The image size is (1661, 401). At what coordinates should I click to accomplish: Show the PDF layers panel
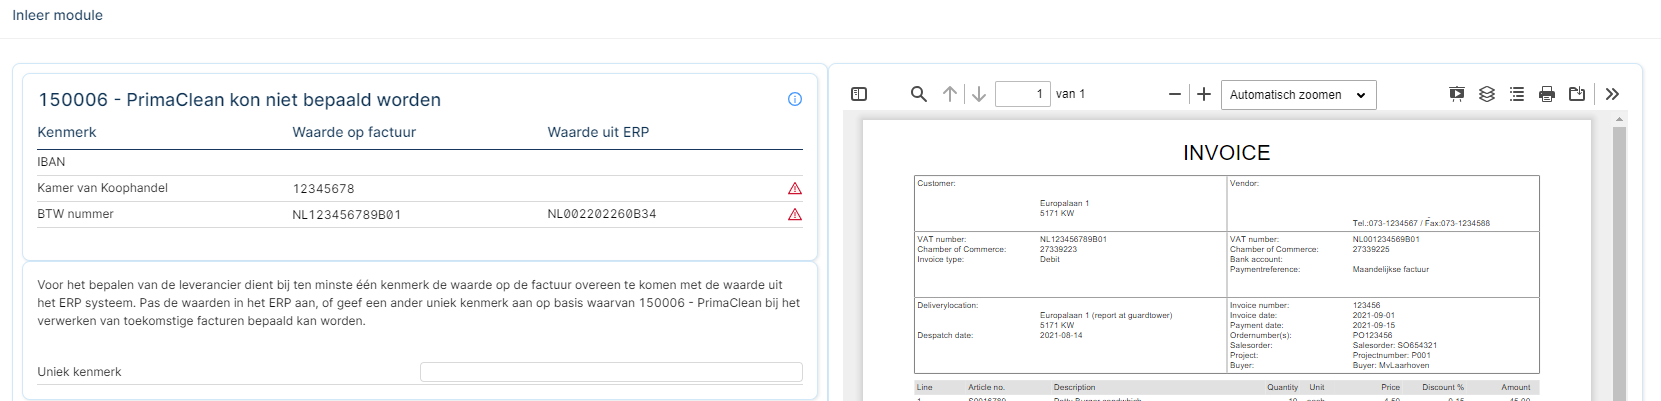pos(1487,94)
